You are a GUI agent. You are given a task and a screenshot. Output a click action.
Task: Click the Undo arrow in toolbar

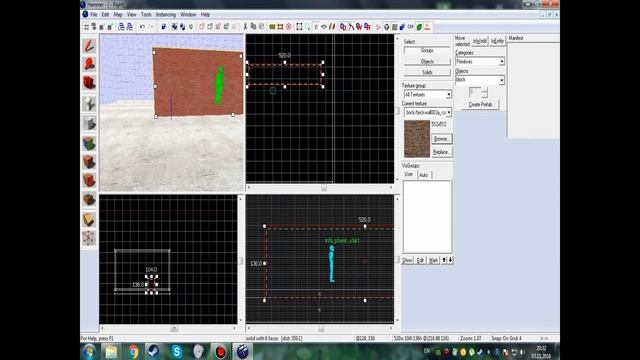pyautogui.click(x=142, y=27)
